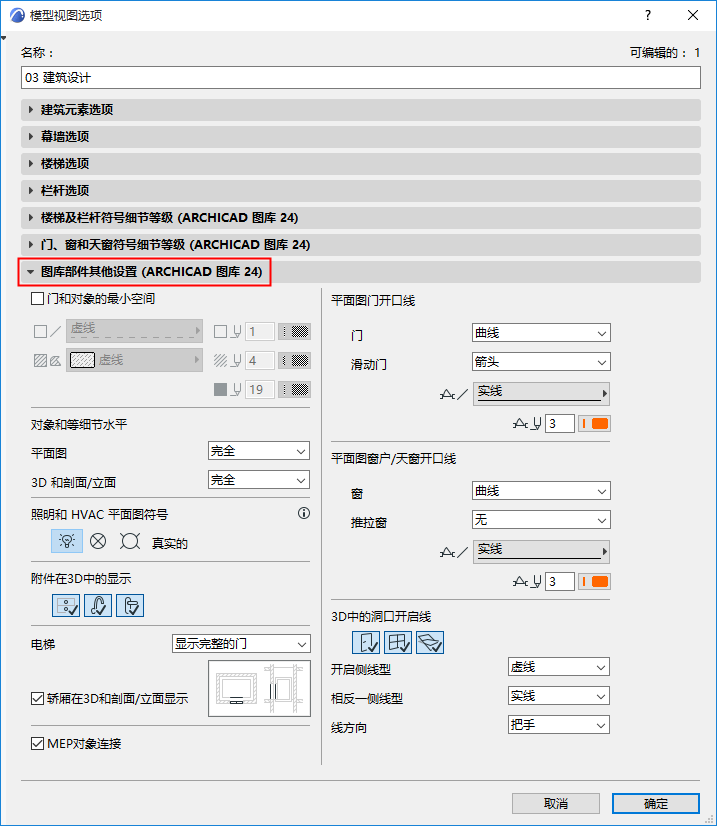
Task: Toggle the hatch fill checkbox in minimal space
Action: click(x=41, y=360)
